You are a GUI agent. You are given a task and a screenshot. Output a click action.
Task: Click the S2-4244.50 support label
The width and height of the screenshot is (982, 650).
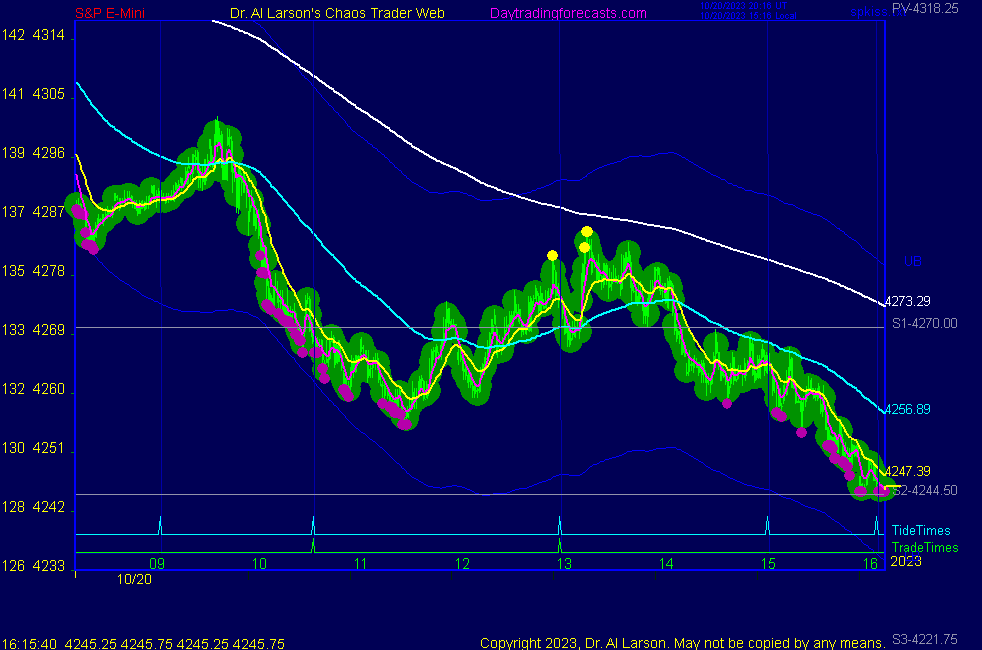[925, 490]
